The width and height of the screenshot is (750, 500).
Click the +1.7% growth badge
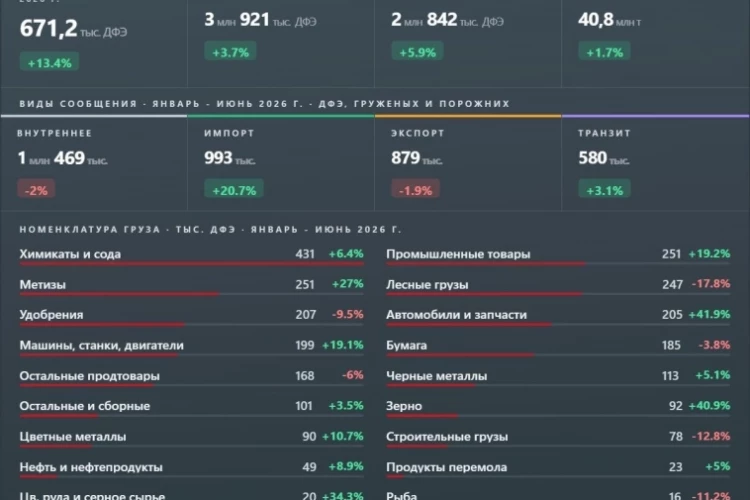click(604, 52)
